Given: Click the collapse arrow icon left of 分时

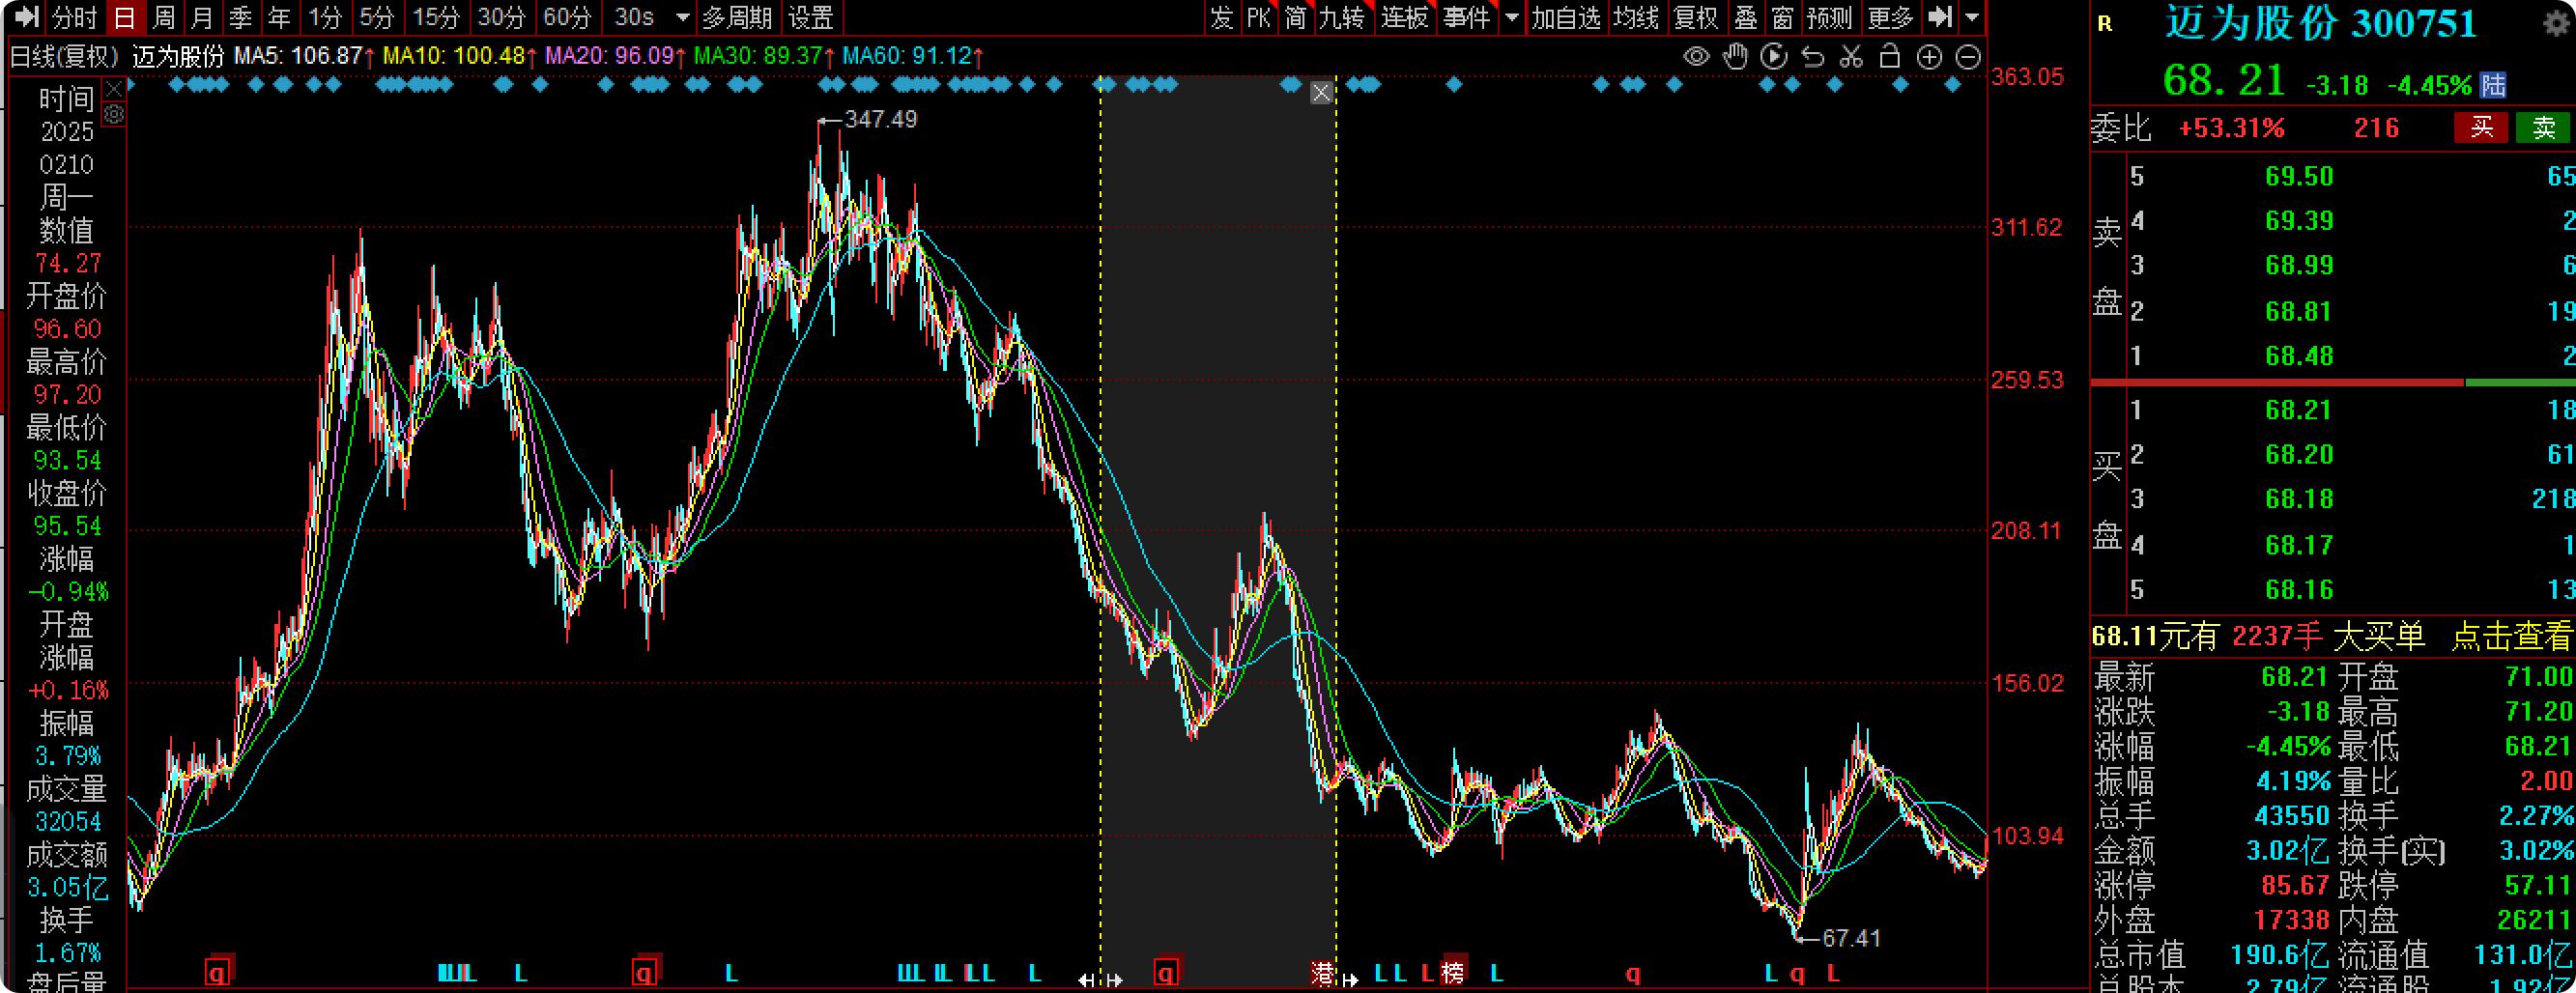Looking at the screenshot, I should [27, 17].
